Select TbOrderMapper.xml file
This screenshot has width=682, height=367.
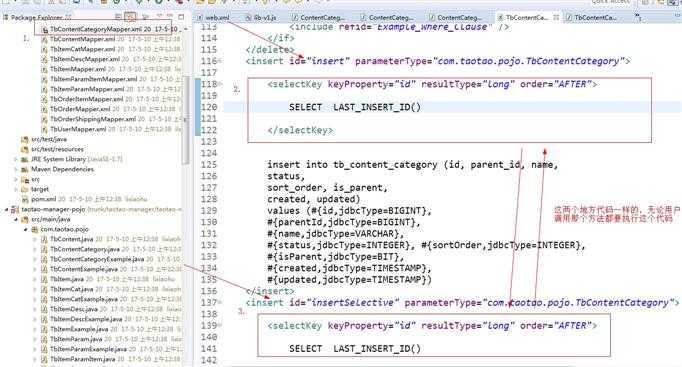(x=80, y=109)
